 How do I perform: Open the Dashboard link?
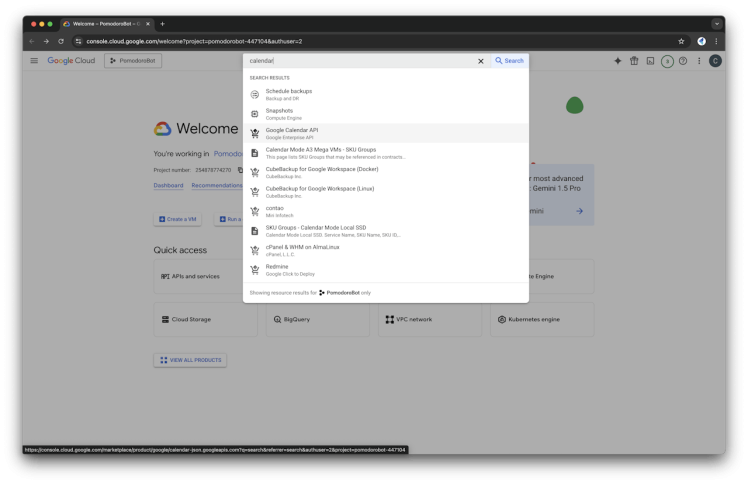(x=168, y=185)
